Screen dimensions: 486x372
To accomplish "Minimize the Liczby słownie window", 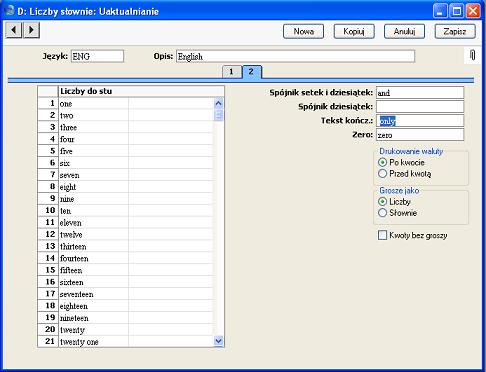I will 440,11.
